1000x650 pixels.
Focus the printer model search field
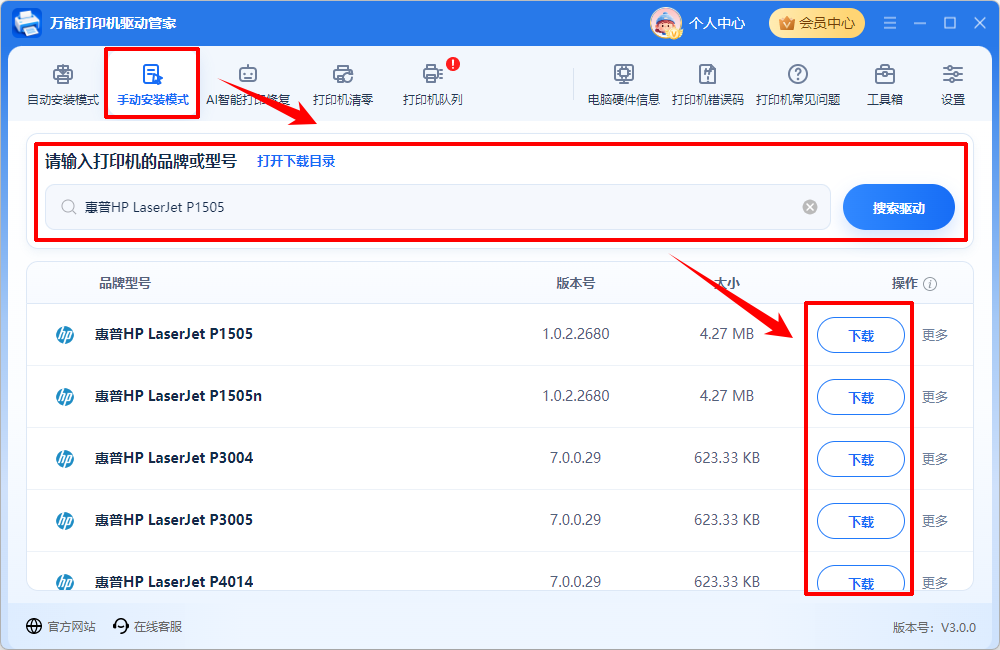[x=438, y=207]
